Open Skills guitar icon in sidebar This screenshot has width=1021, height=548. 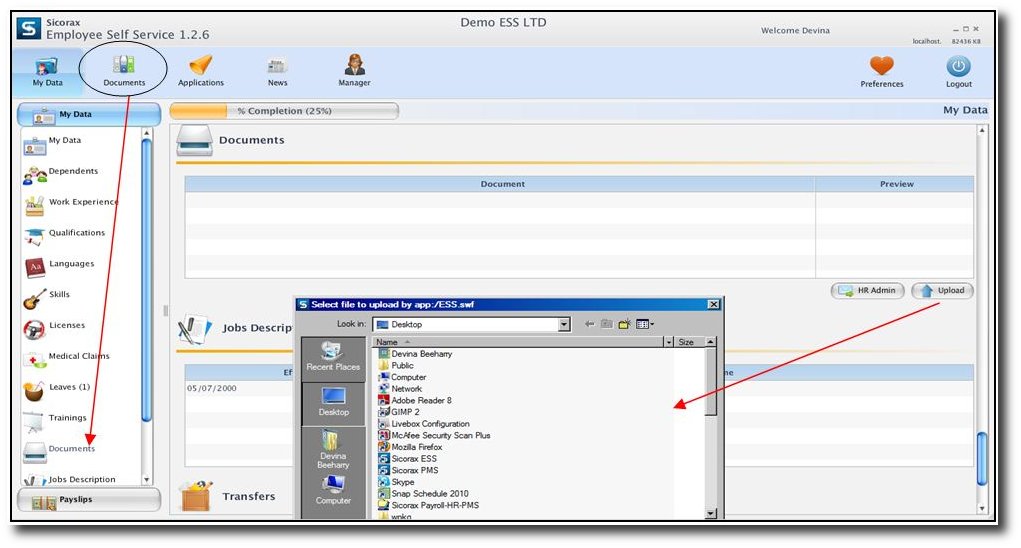pyautogui.click(x=35, y=298)
